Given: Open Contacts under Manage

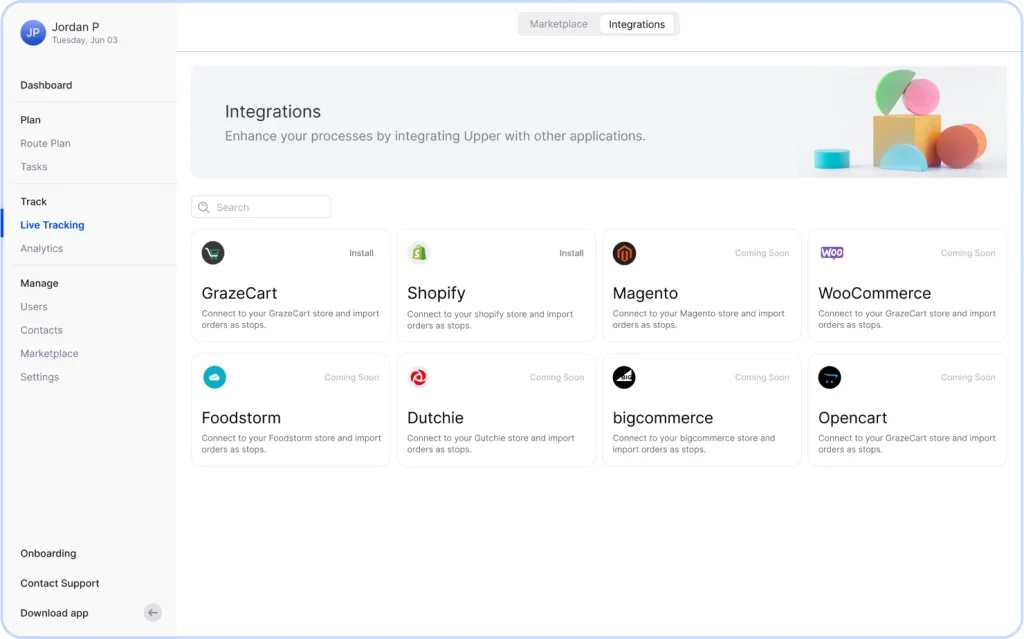Looking at the screenshot, I should [x=42, y=330].
